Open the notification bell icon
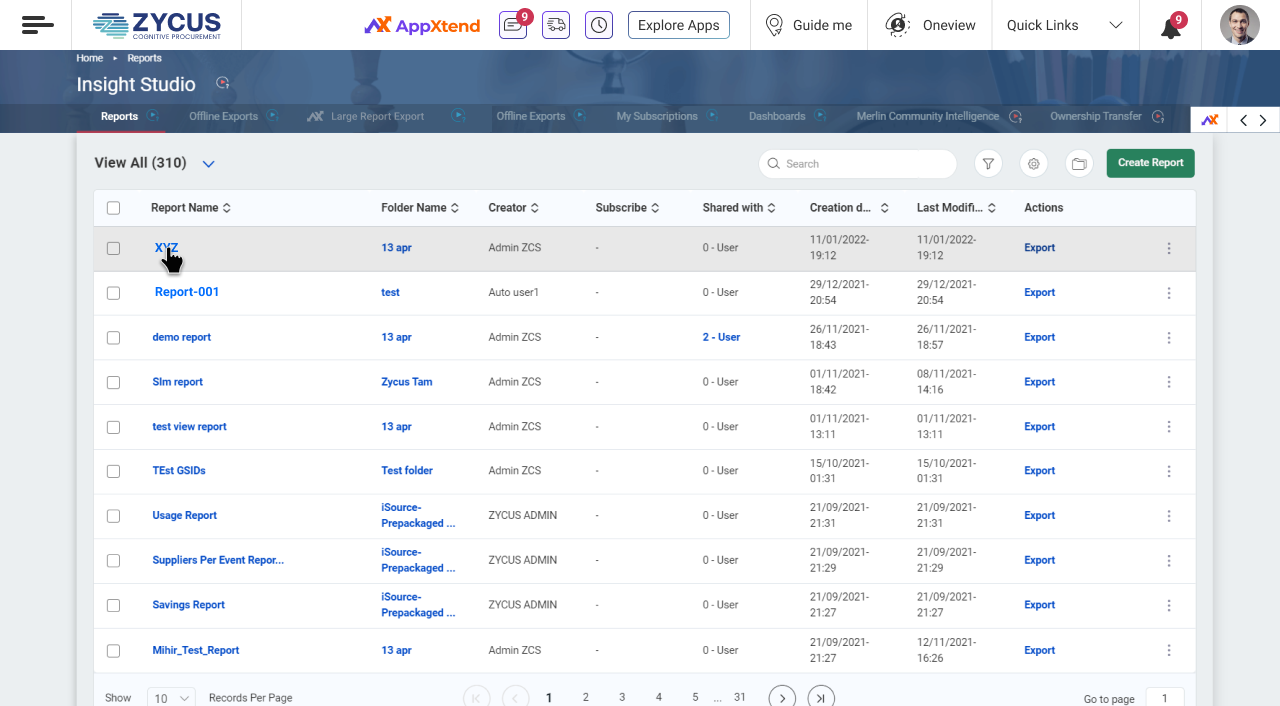The width and height of the screenshot is (1280, 706). (x=1170, y=27)
